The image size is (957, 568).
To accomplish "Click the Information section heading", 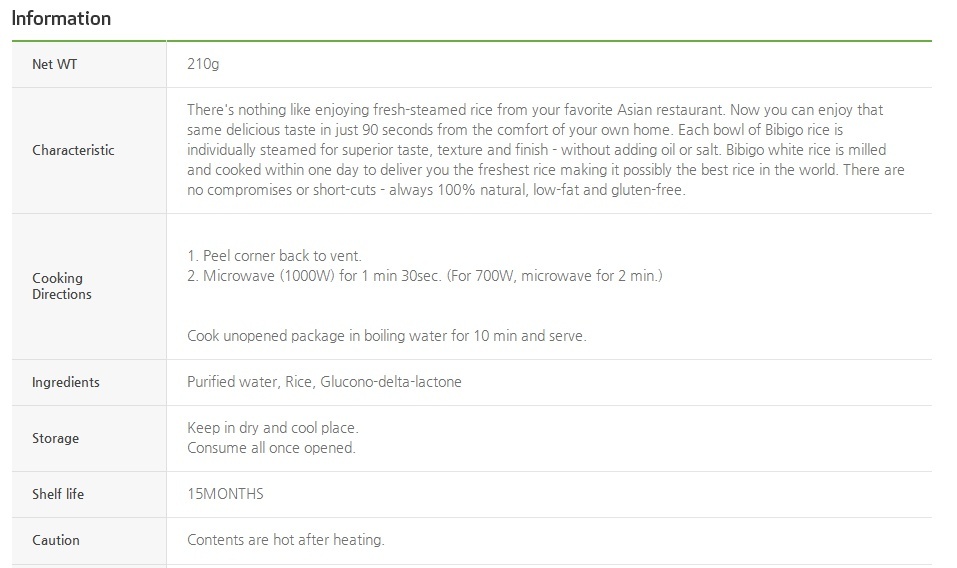I will (x=61, y=19).
